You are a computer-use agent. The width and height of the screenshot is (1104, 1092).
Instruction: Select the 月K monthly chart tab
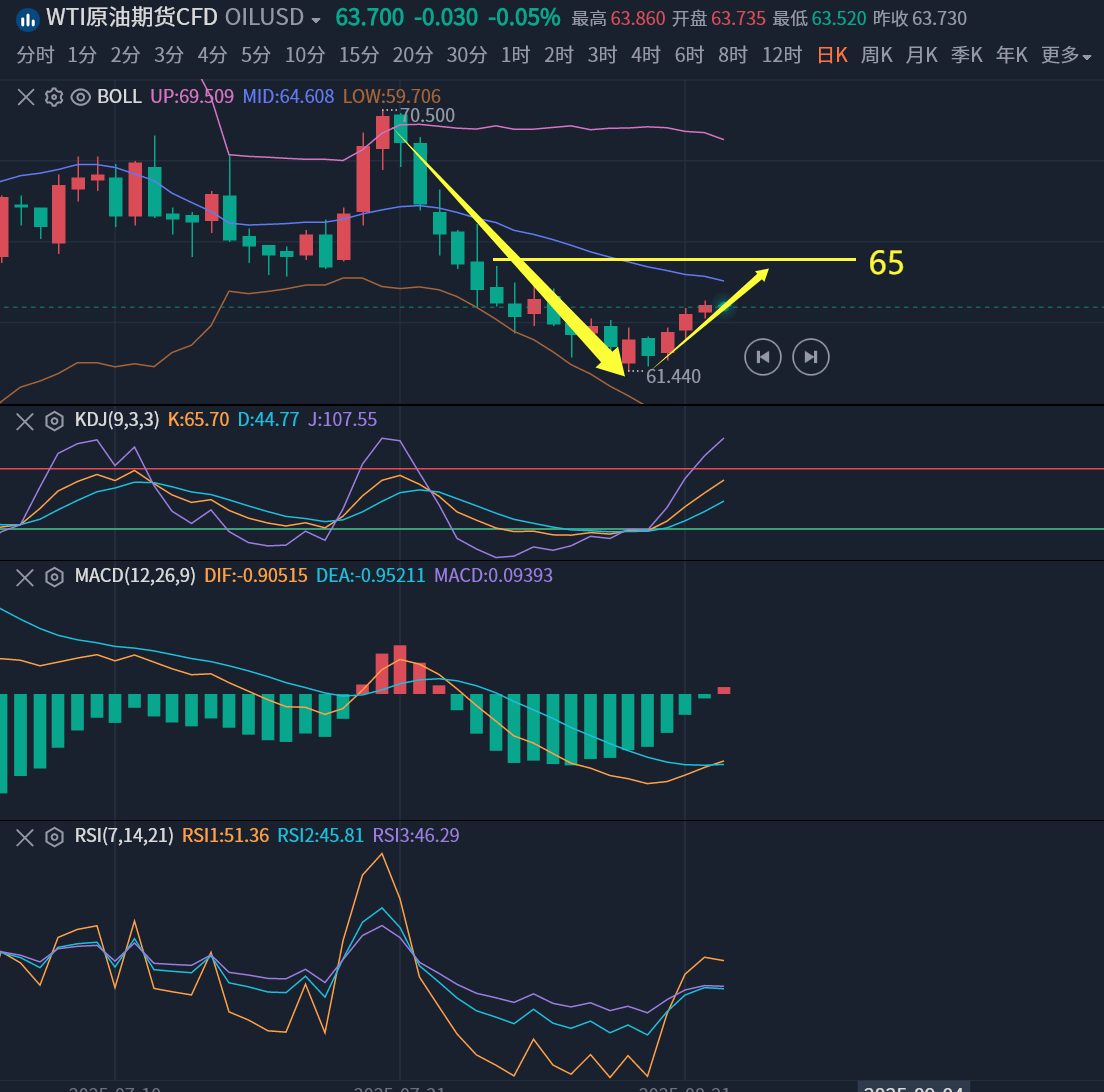[x=921, y=56]
